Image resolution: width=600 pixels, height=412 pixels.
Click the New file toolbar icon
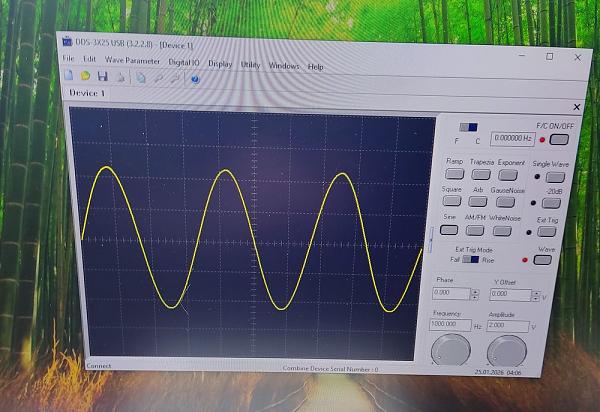[x=68, y=76]
